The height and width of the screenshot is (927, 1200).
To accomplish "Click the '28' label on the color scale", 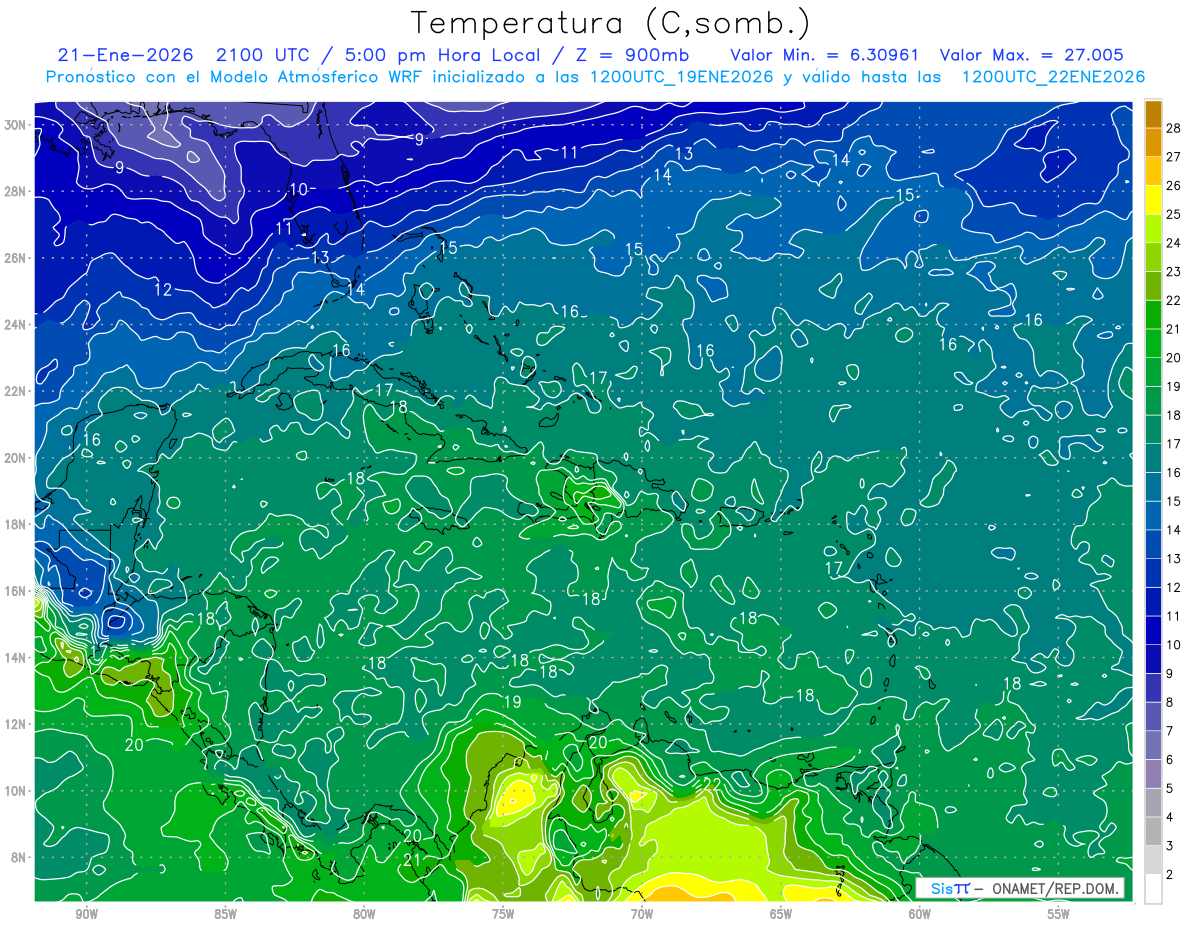I will point(1174,128).
